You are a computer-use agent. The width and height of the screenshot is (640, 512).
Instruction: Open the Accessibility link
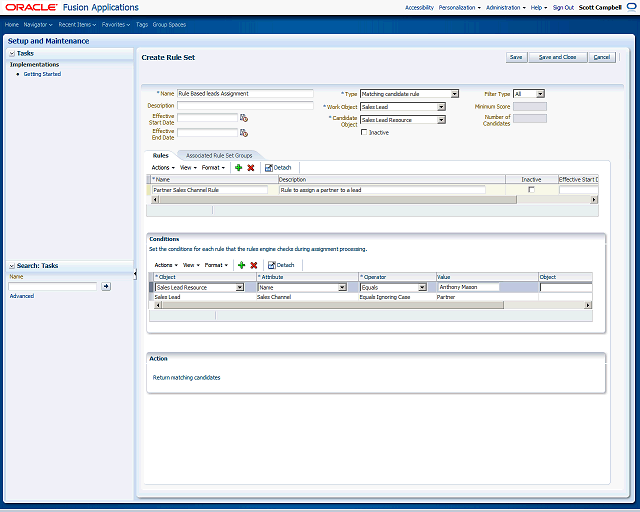tap(419, 7)
